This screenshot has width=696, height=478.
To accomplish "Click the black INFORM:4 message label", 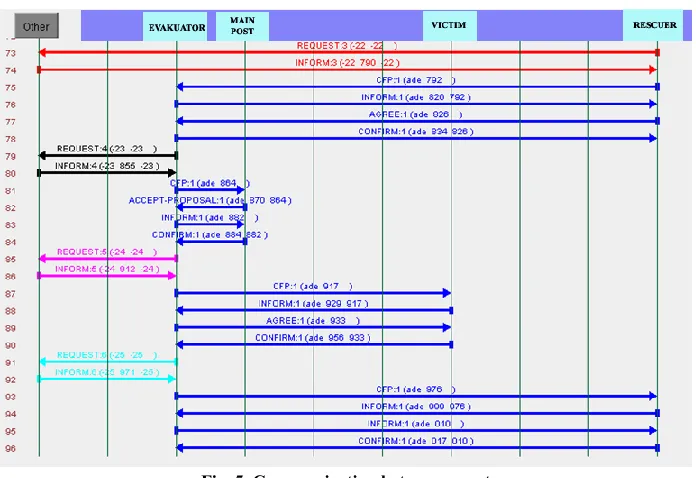I will [107, 166].
